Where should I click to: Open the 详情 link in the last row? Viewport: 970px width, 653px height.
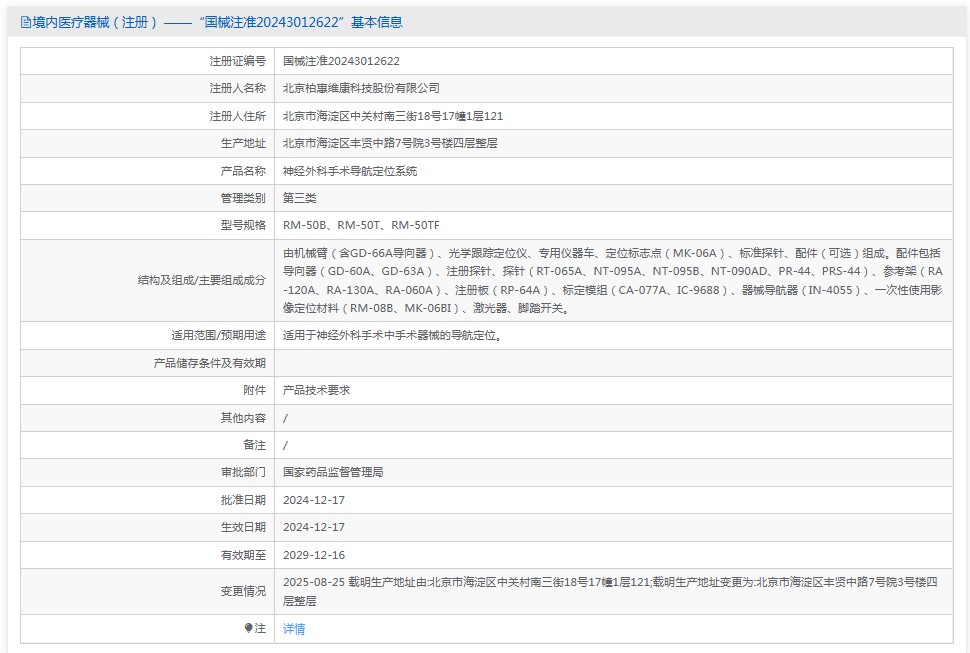[x=294, y=629]
